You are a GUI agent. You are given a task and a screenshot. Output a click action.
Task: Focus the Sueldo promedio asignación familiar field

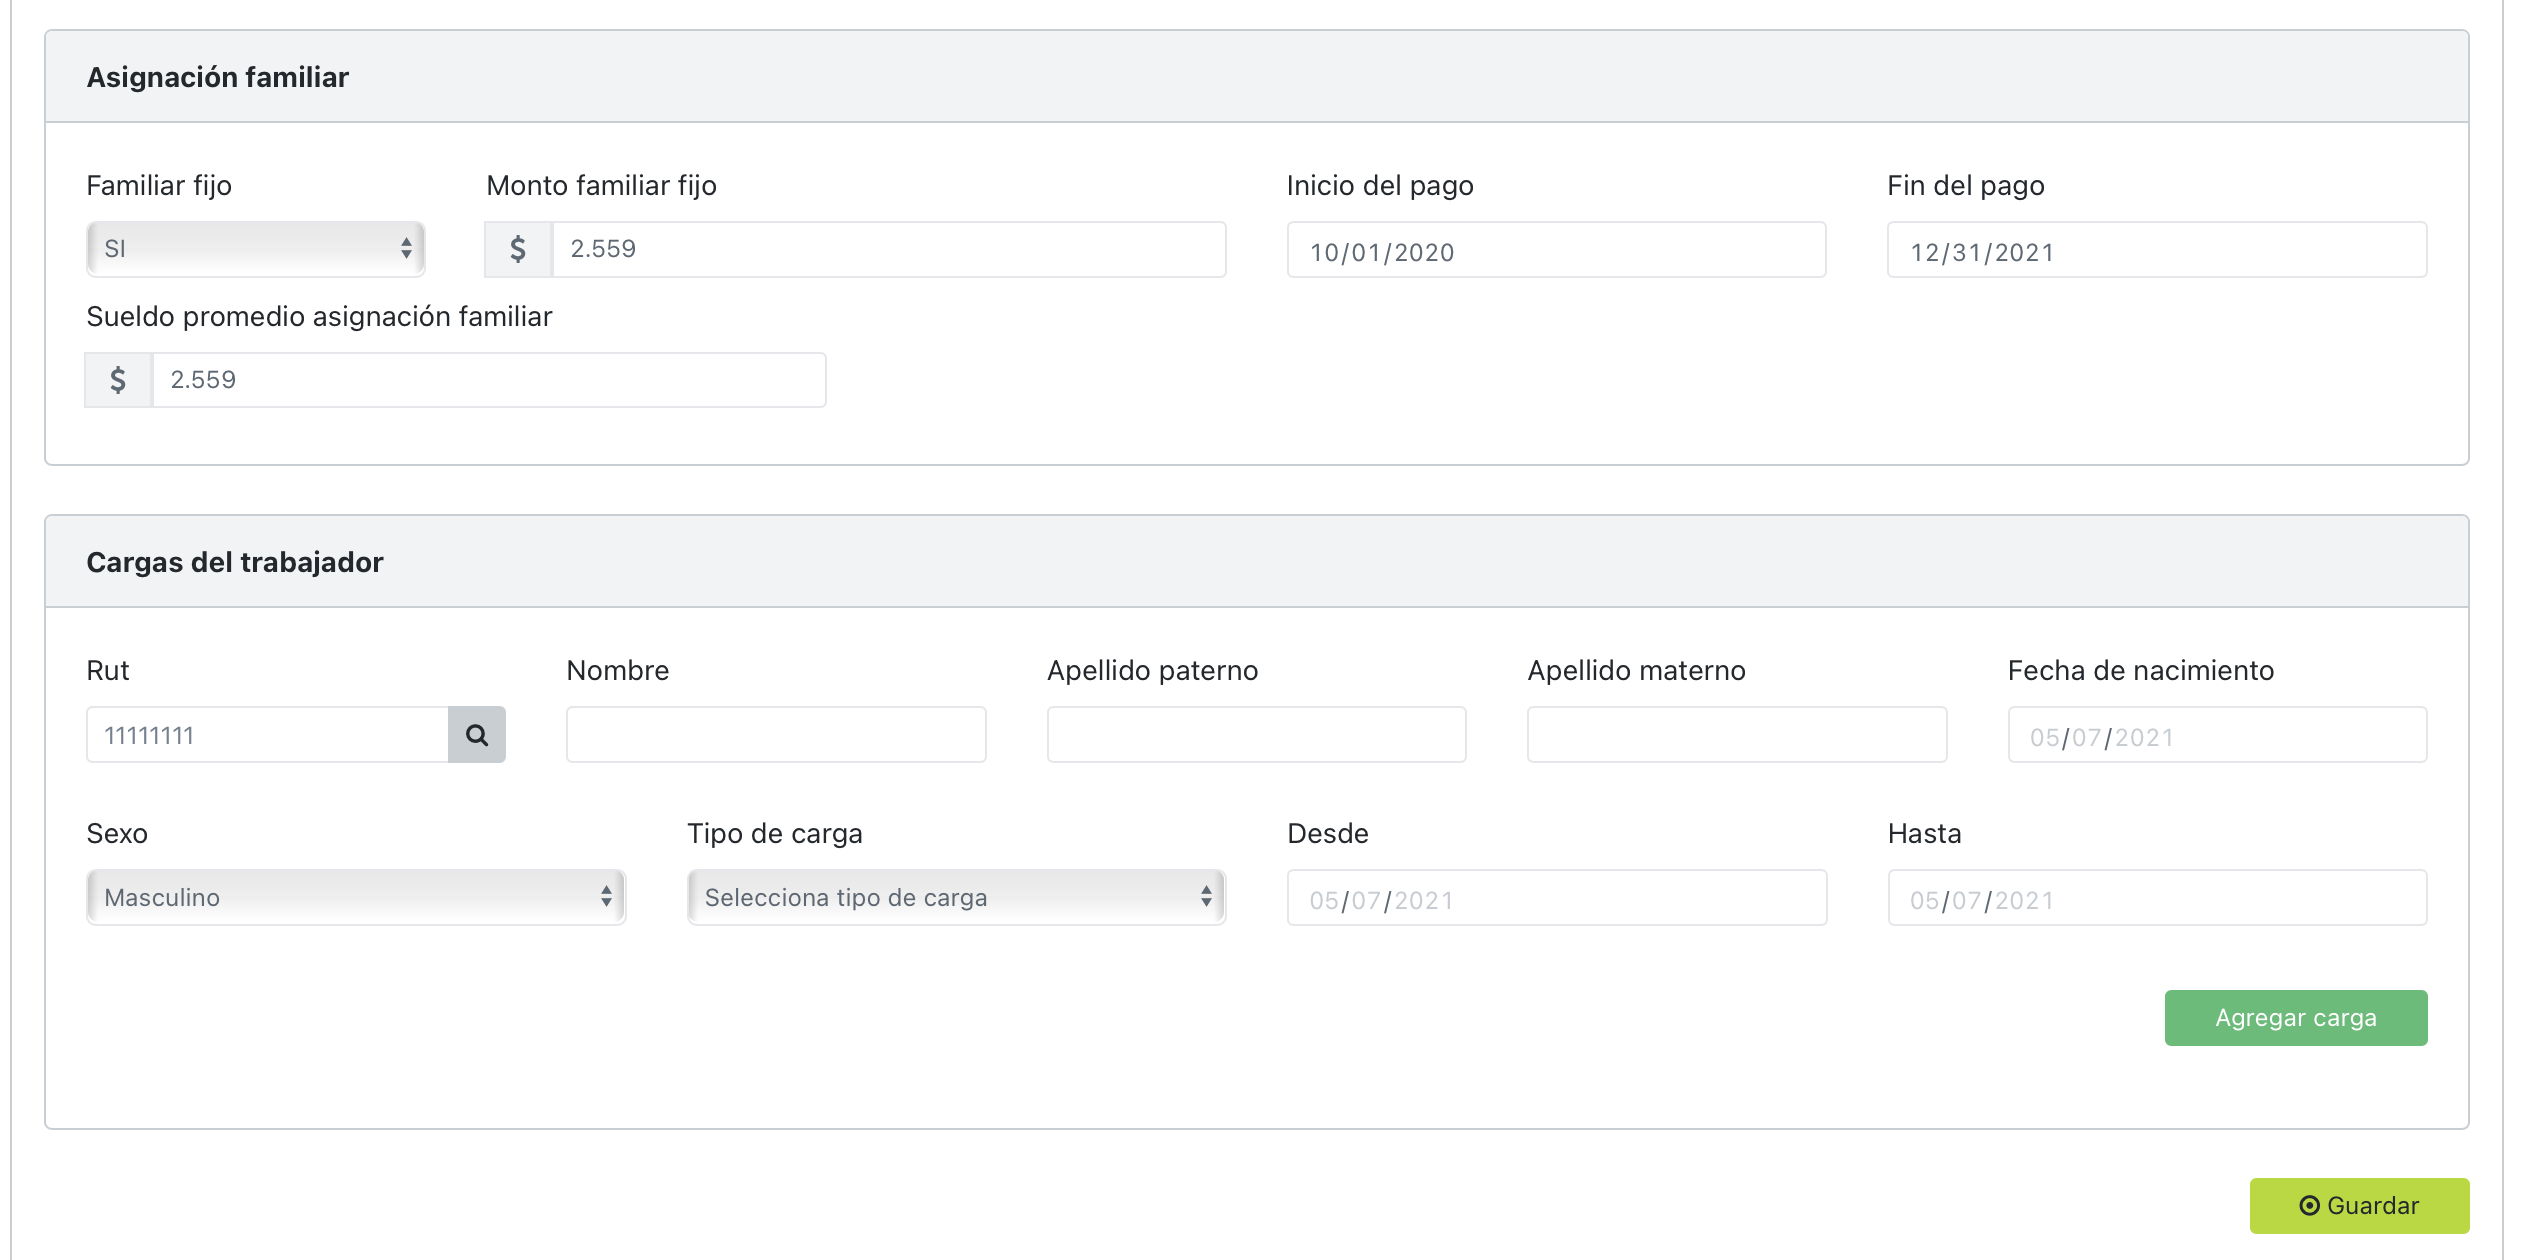tap(488, 380)
